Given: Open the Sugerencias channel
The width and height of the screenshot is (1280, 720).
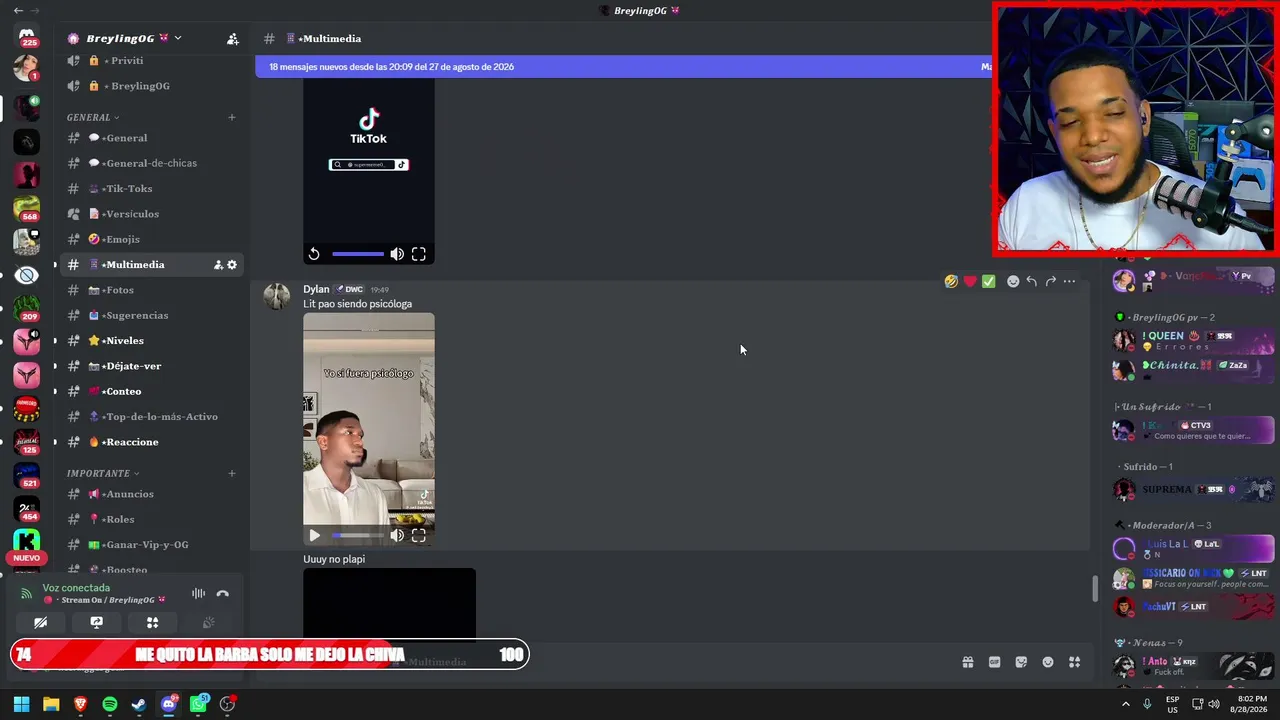Looking at the screenshot, I should 150,315.
